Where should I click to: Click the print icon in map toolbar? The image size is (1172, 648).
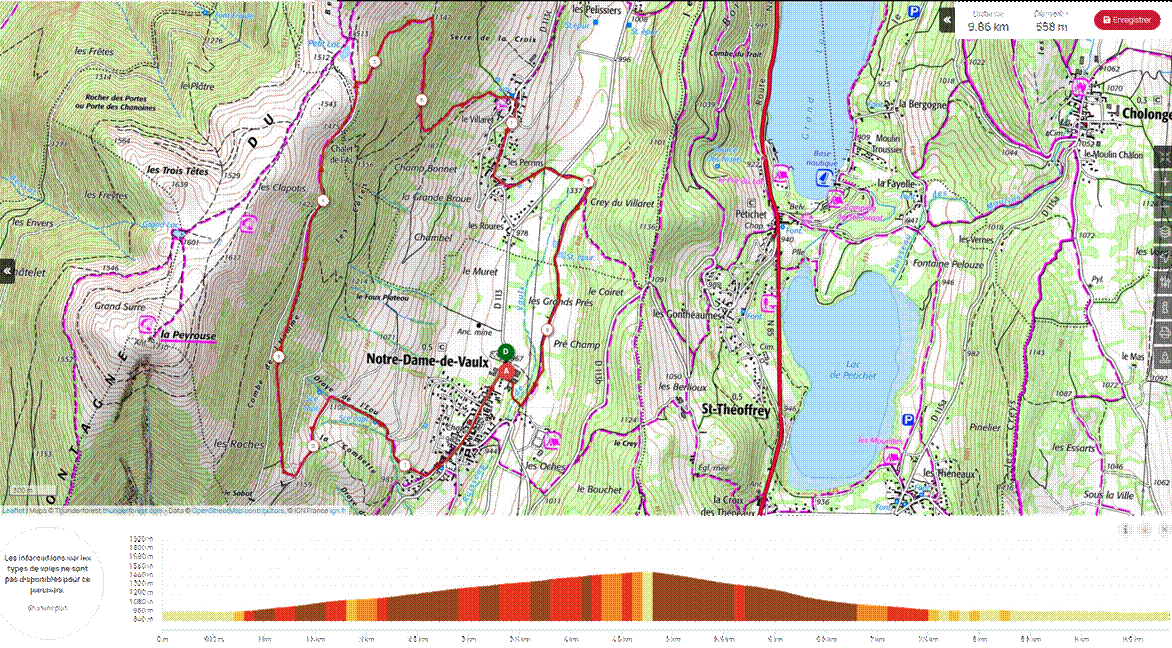pyautogui.click(x=1164, y=333)
